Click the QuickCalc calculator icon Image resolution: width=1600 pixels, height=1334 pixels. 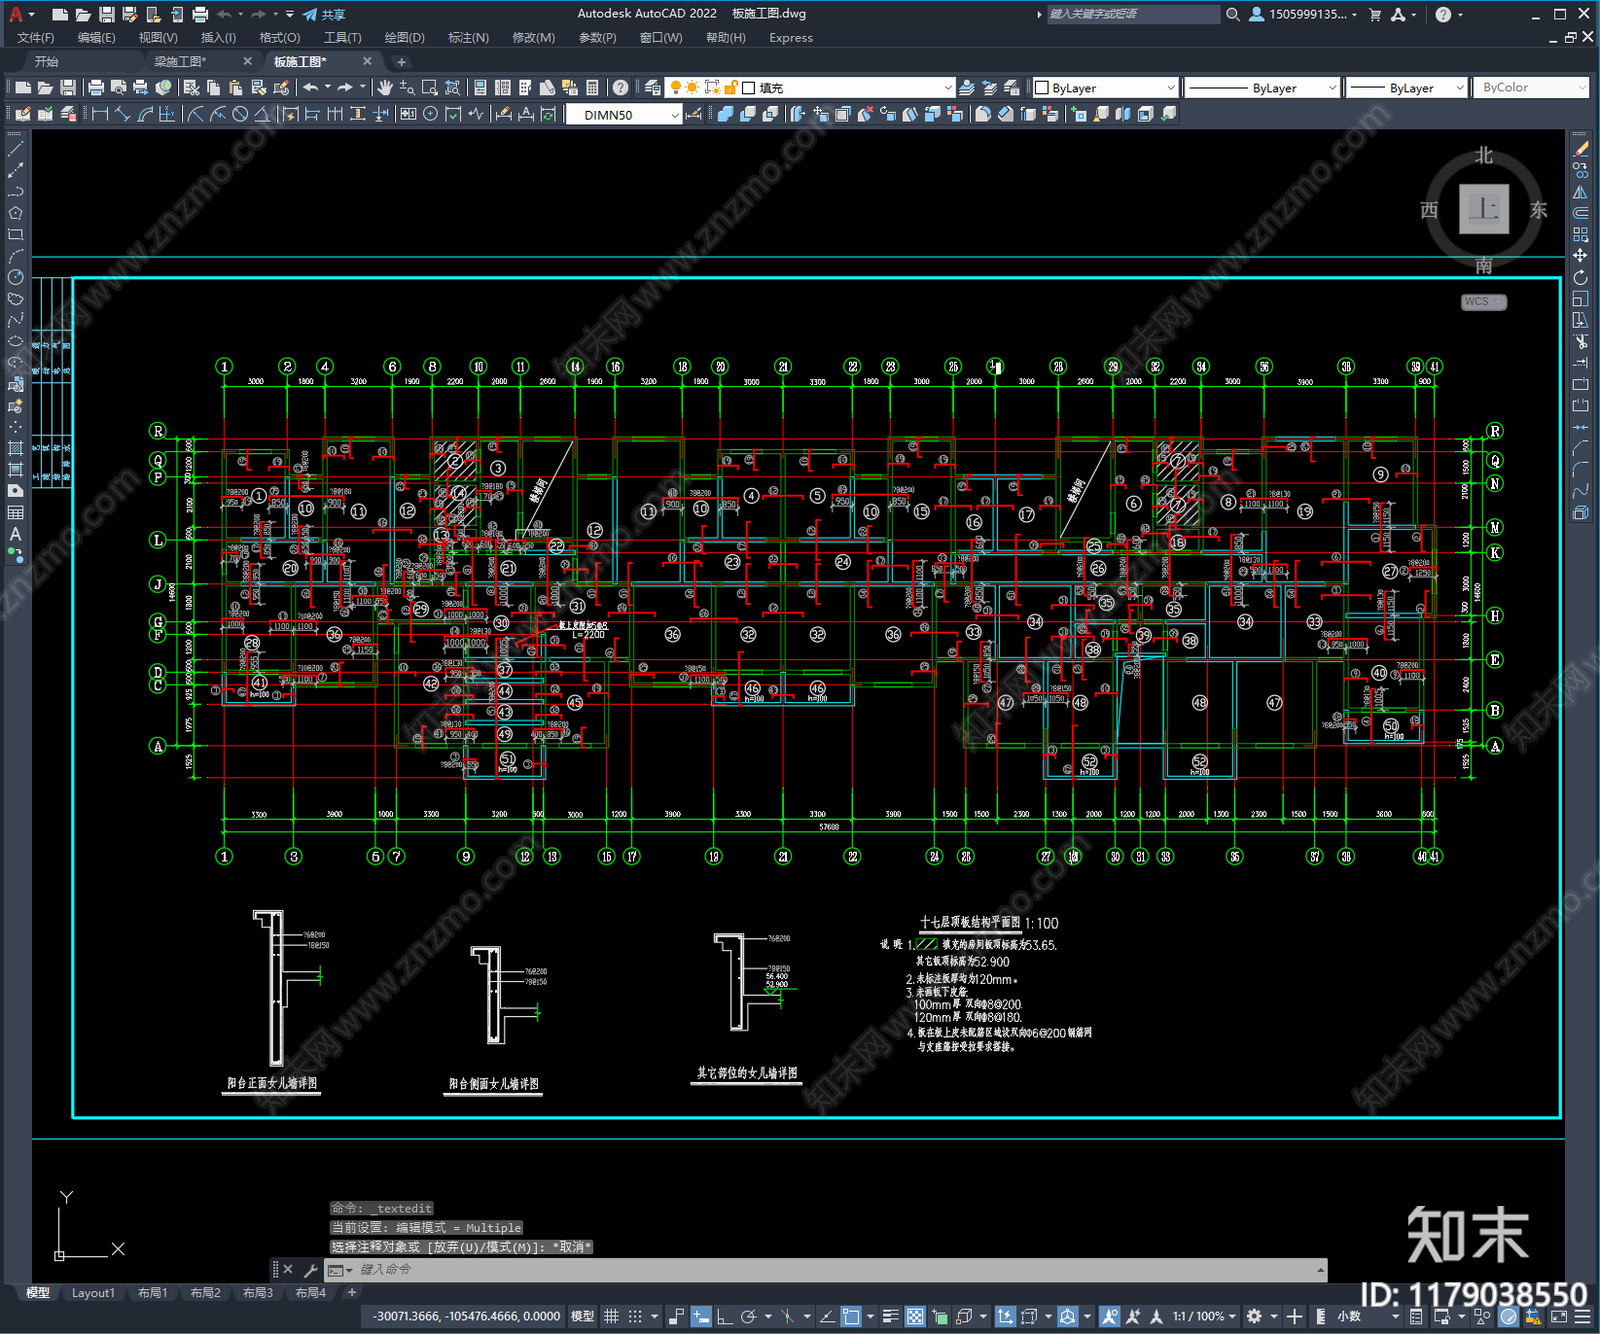coord(592,88)
